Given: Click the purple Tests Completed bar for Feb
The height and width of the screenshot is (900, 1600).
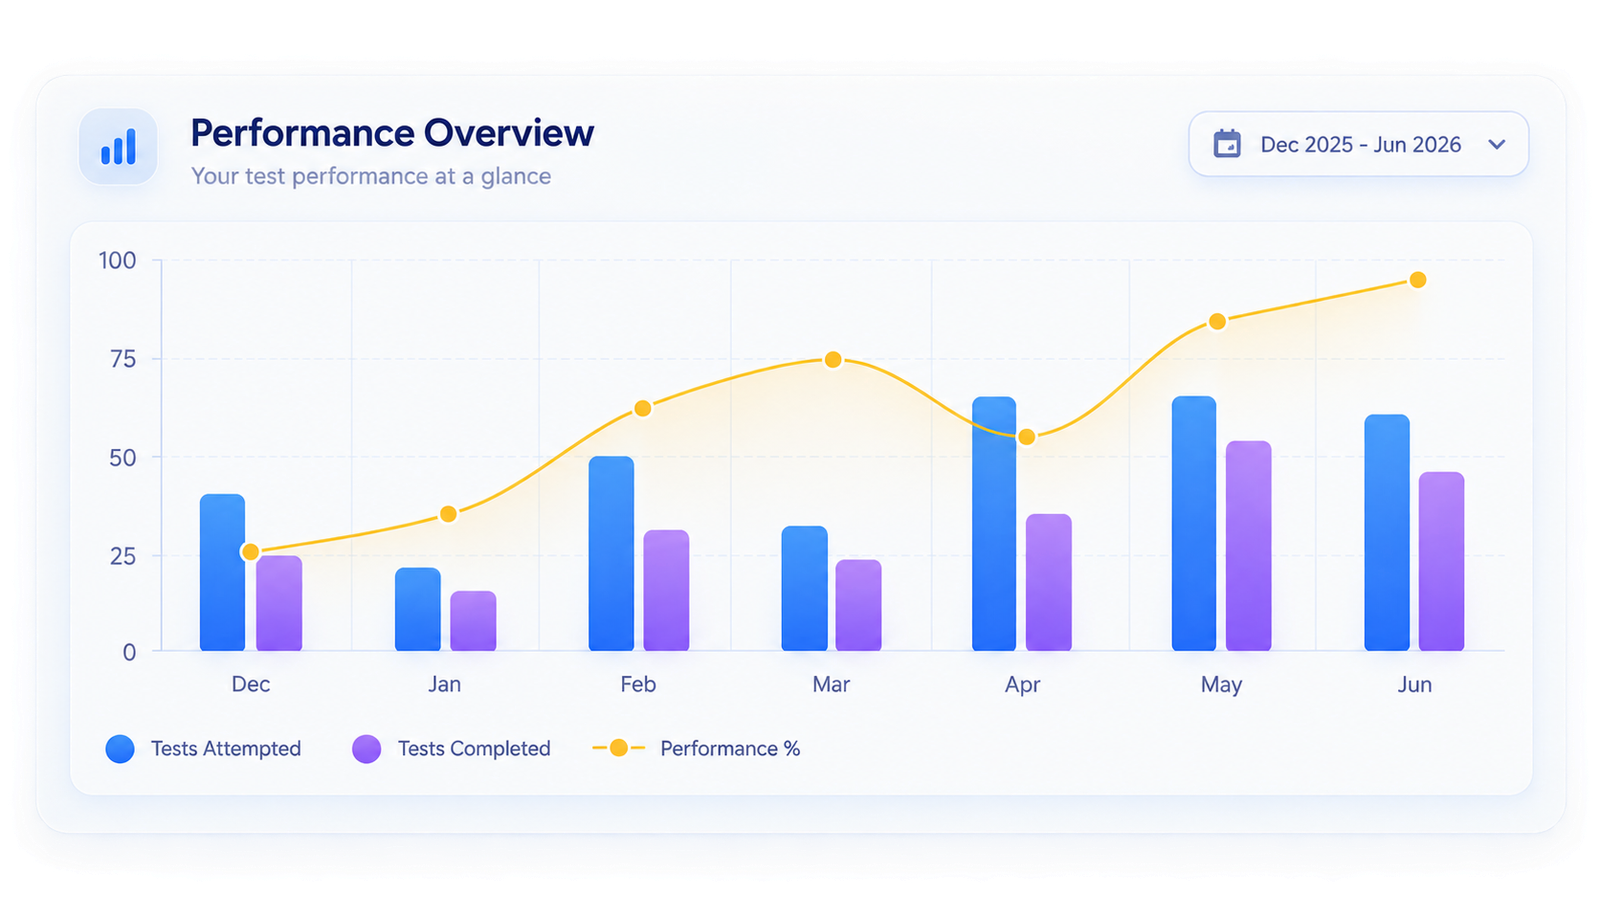Looking at the screenshot, I should (666, 591).
